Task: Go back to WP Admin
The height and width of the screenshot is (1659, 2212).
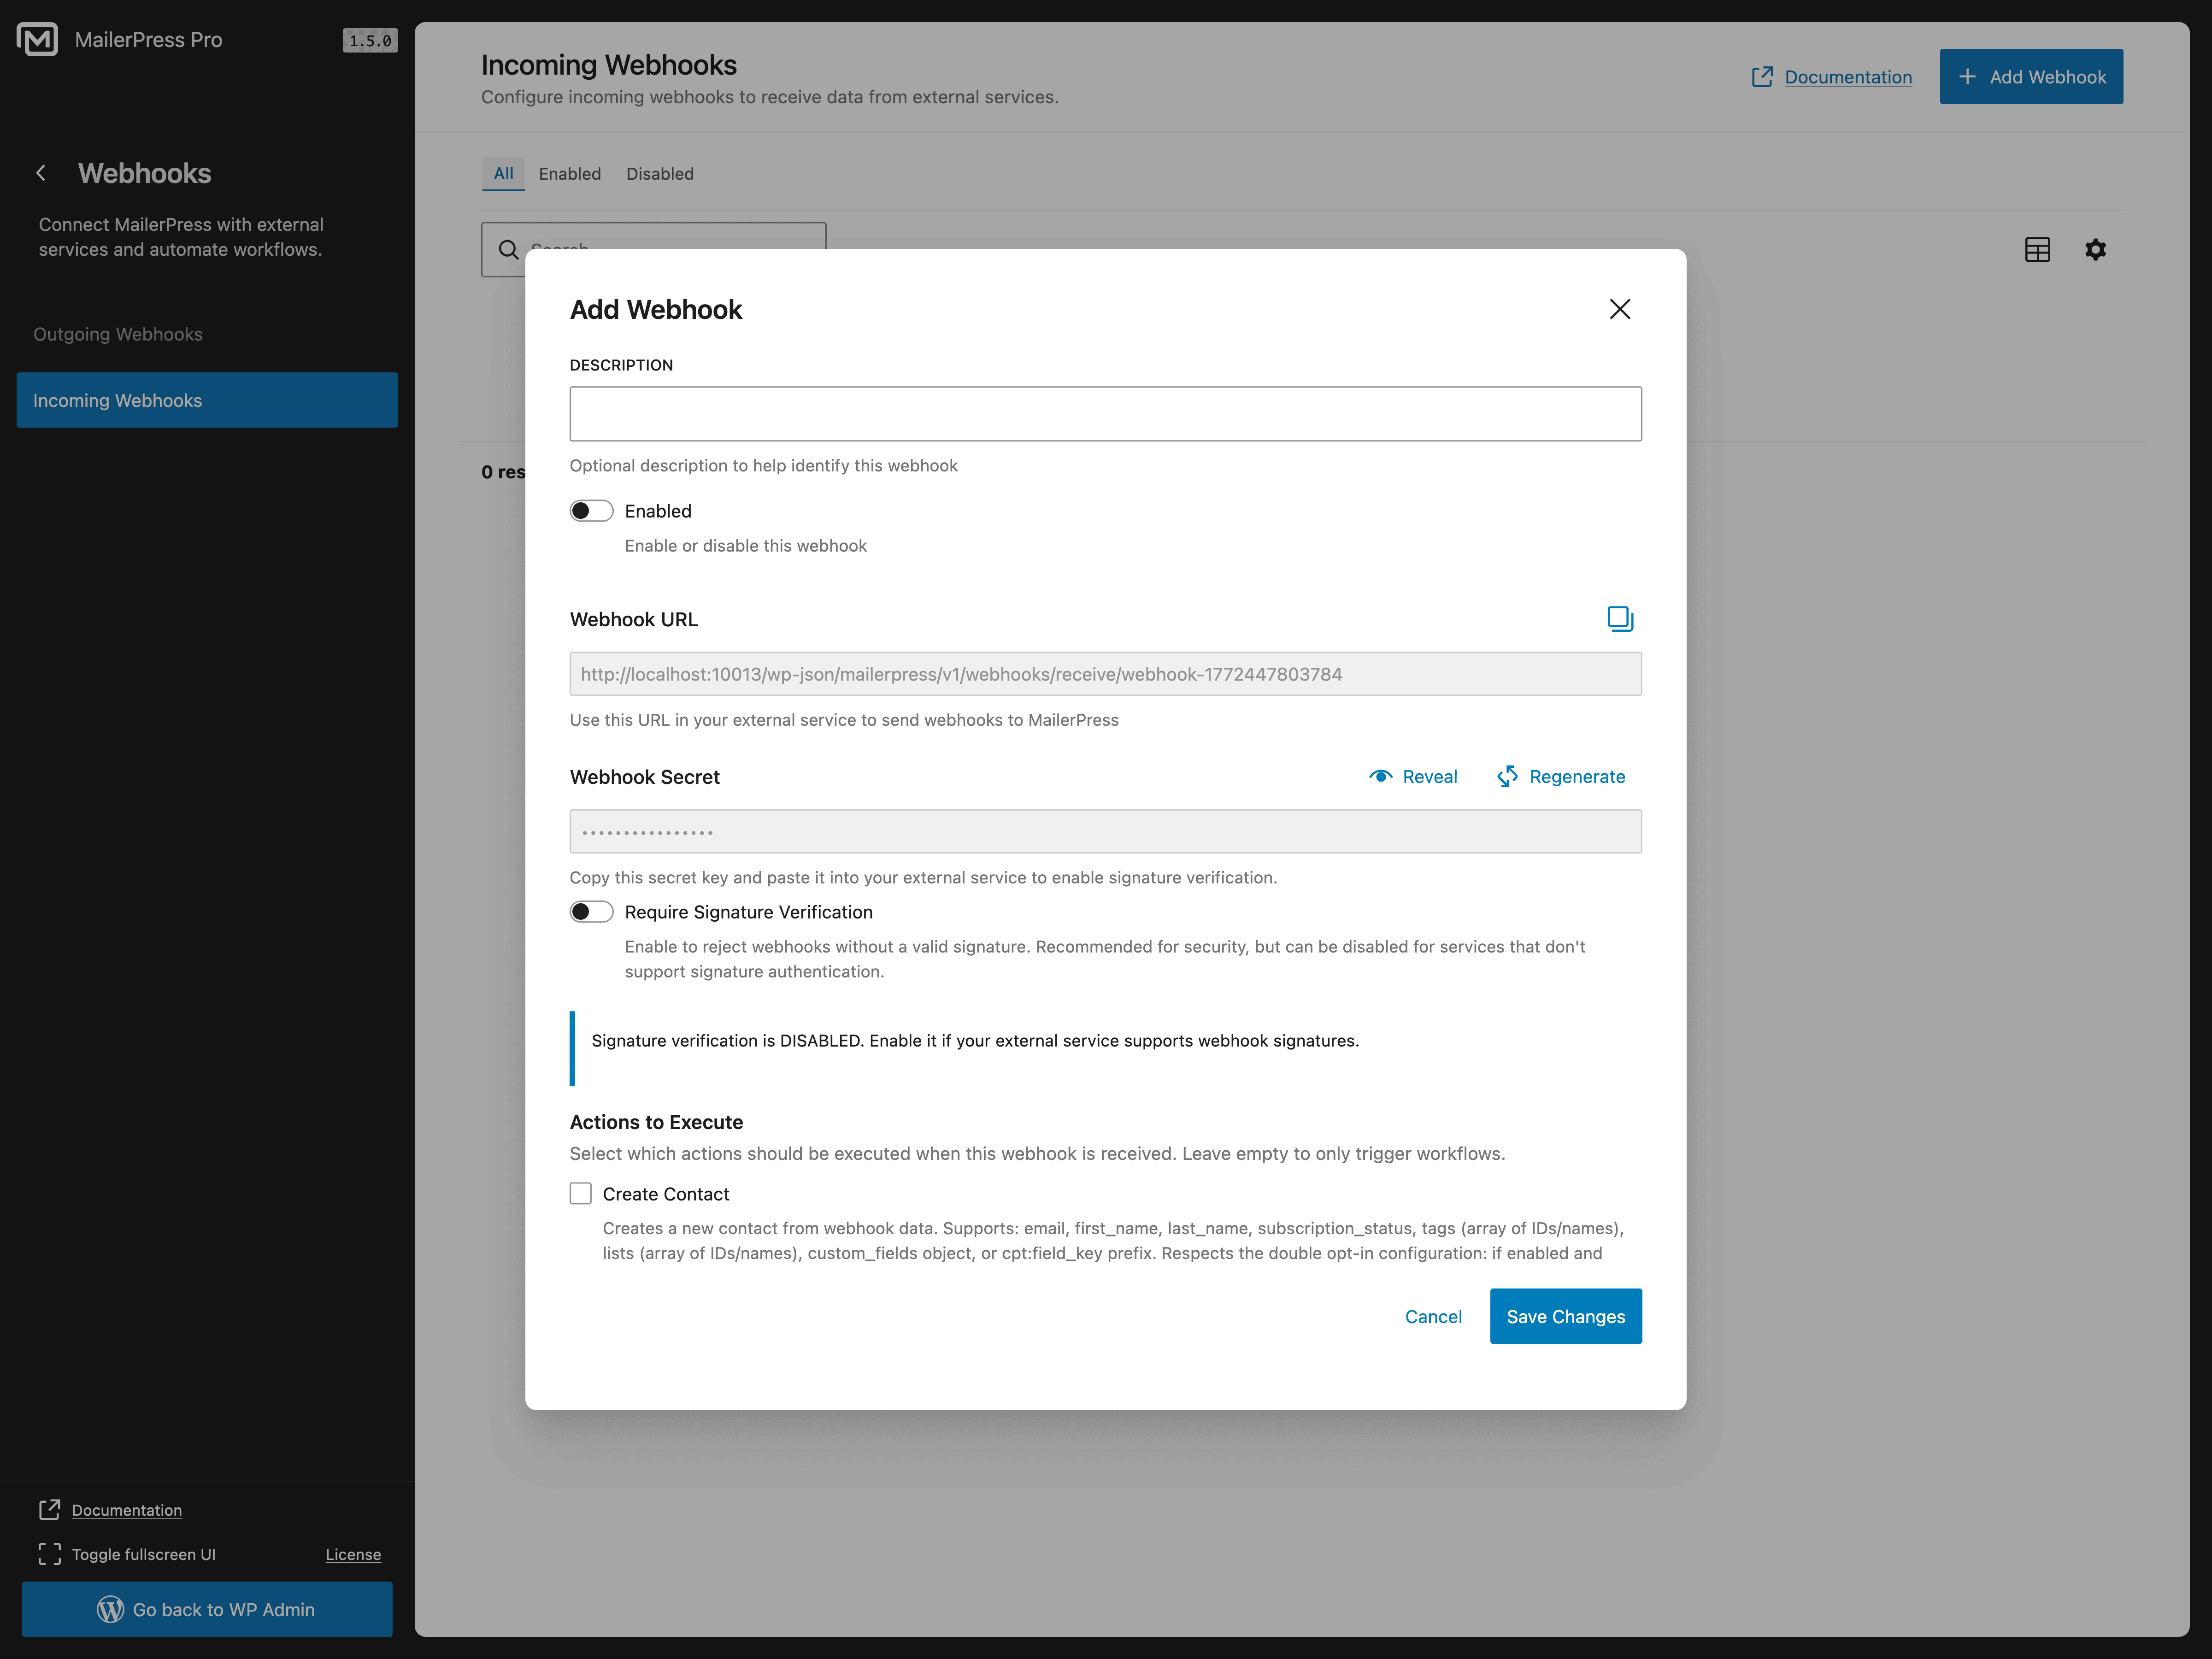Action: point(206,1609)
